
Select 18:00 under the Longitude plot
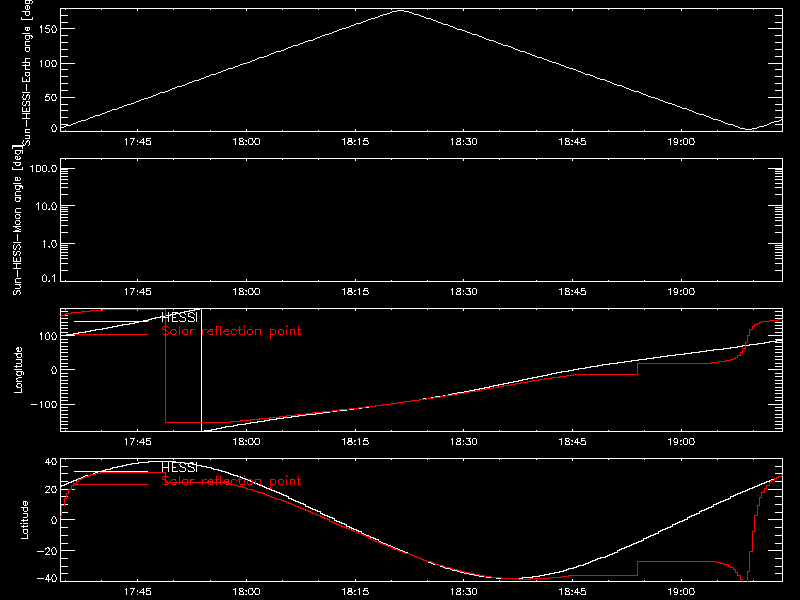tap(246, 442)
